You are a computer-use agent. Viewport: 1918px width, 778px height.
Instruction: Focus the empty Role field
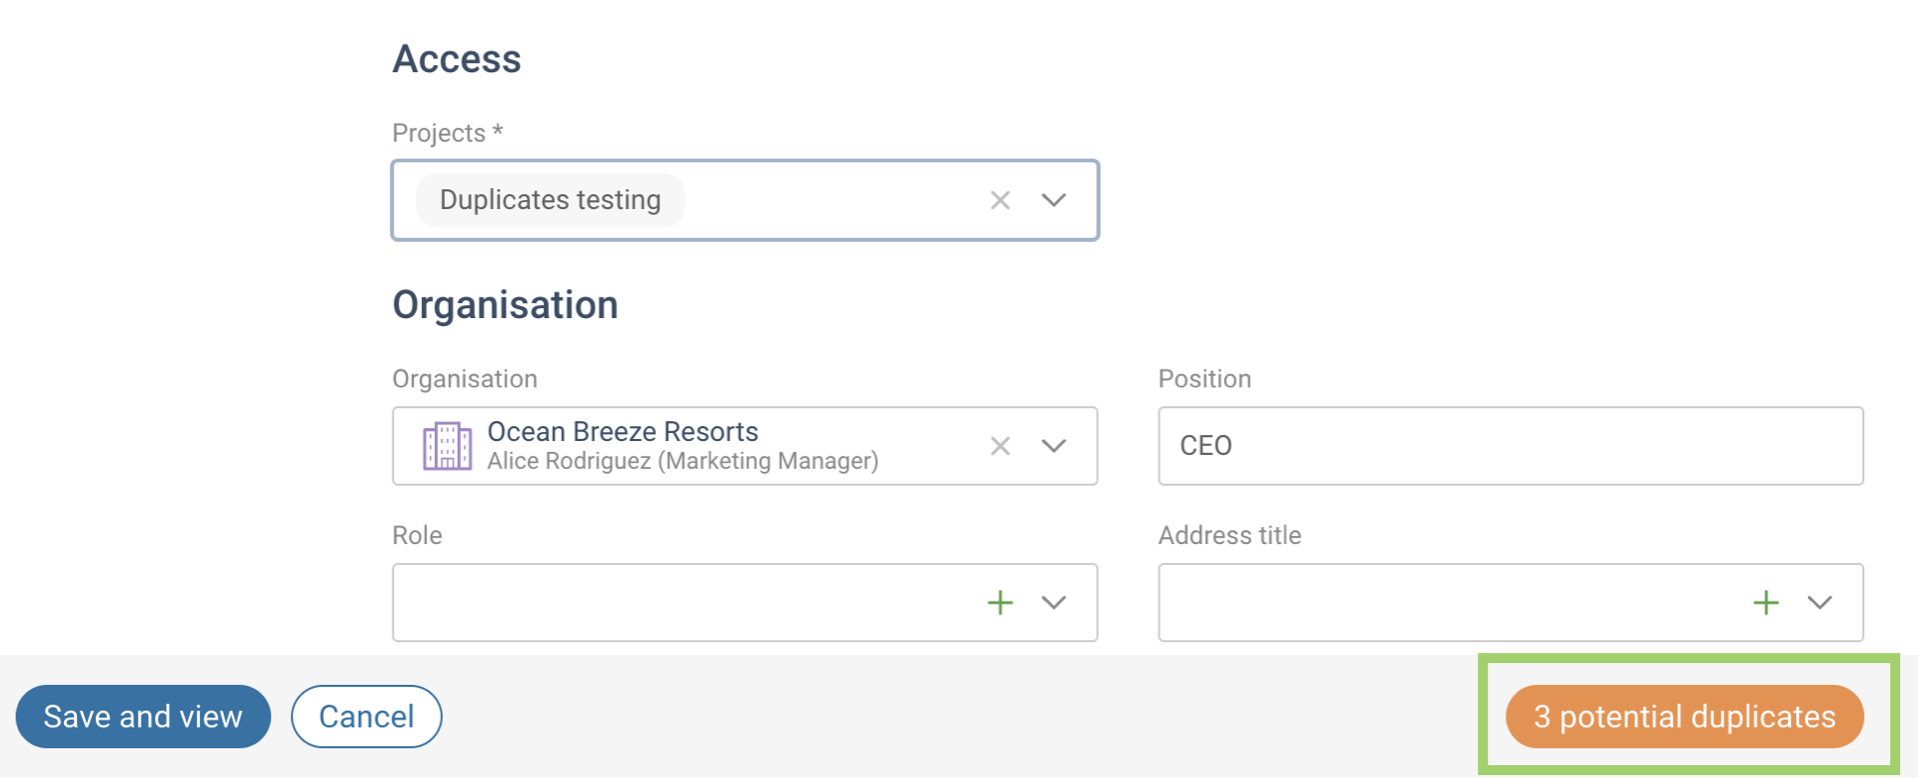click(x=680, y=602)
